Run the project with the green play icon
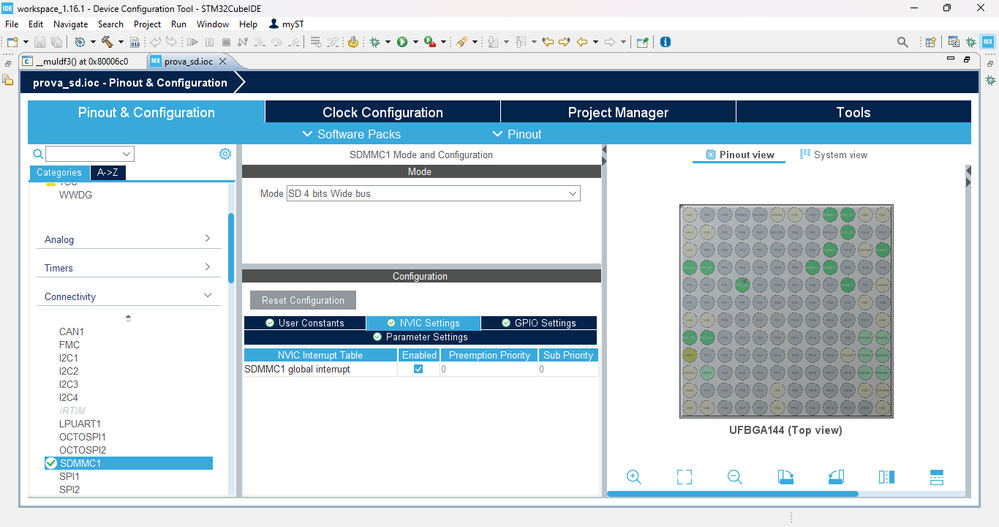The height and width of the screenshot is (527, 999). [402, 42]
